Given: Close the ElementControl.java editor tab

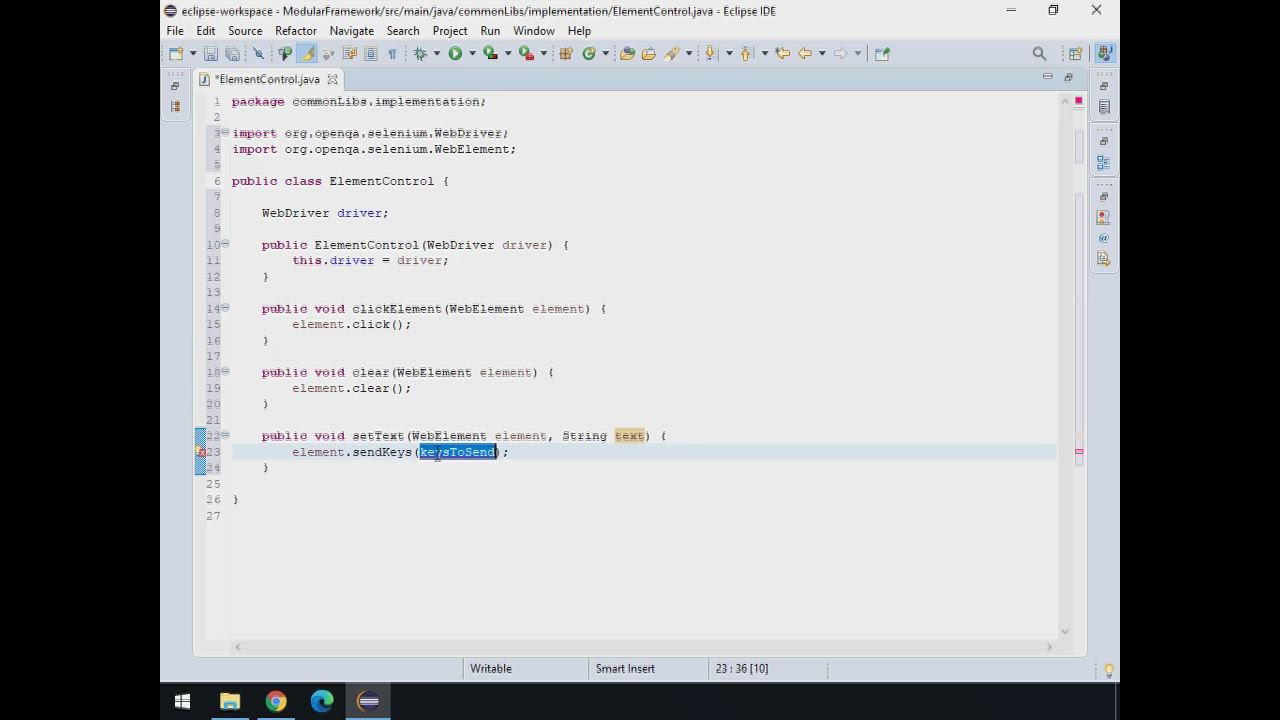Looking at the screenshot, I should [x=332, y=79].
